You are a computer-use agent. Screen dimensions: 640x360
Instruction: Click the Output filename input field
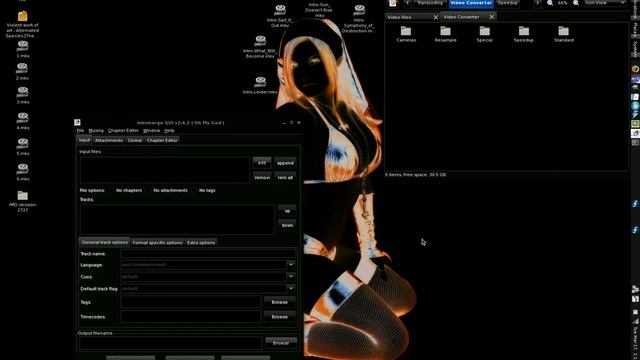[x=171, y=343]
